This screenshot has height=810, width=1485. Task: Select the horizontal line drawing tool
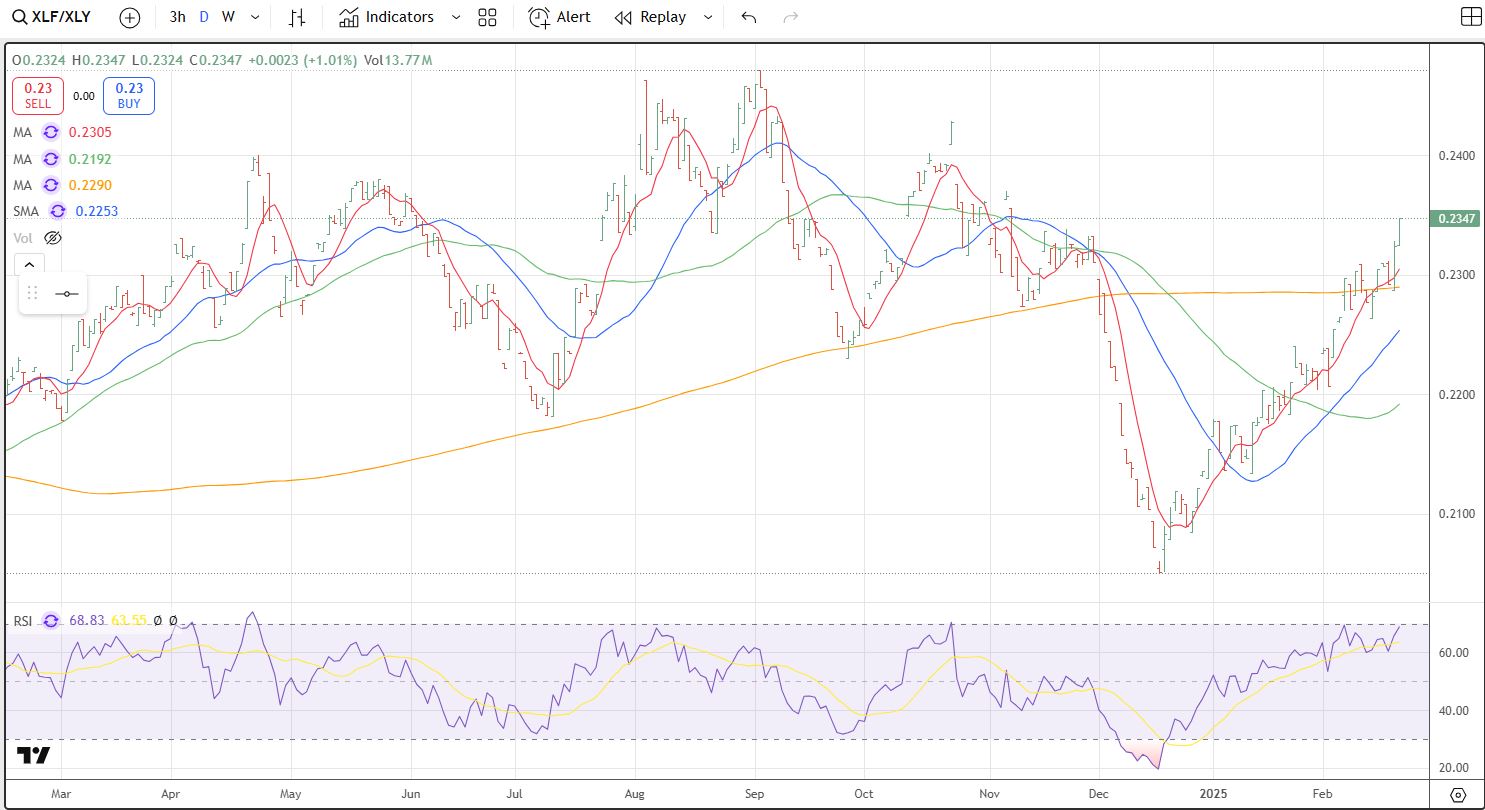point(67,293)
